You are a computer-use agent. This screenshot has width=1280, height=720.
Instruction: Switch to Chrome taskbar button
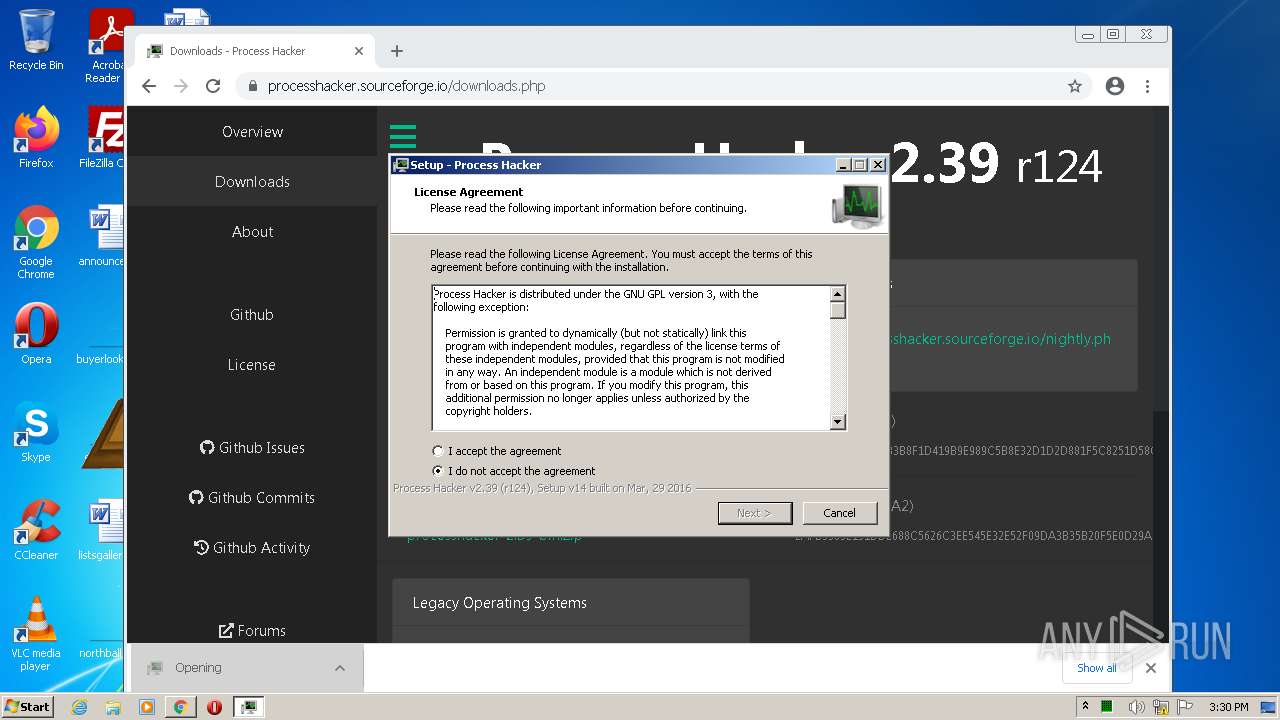pyautogui.click(x=180, y=707)
